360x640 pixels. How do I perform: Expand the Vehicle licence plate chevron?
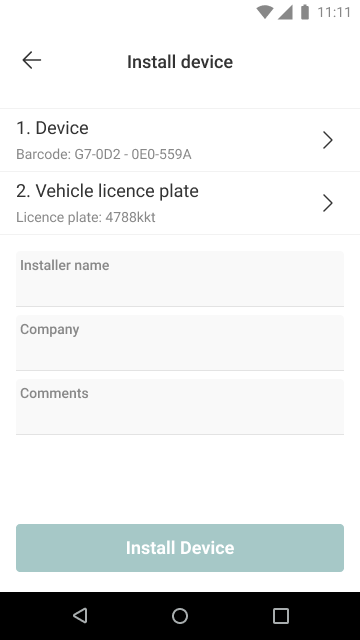pyautogui.click(x=328, y=203)
